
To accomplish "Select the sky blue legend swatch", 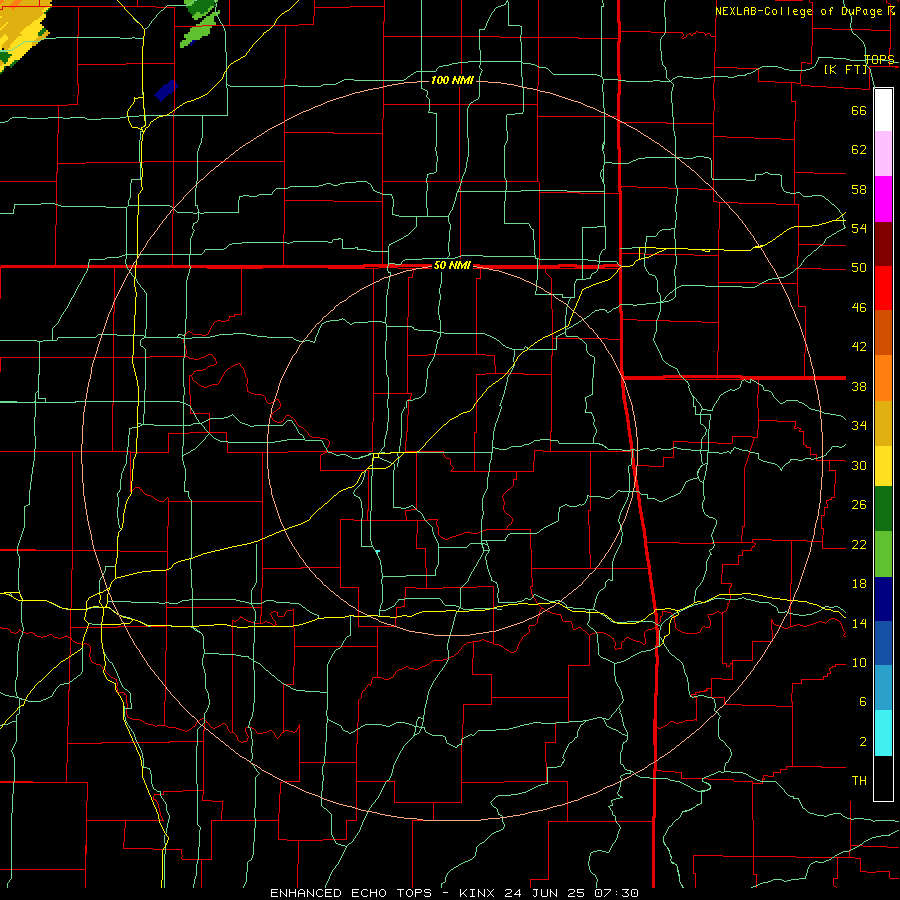I will tap(883, 687).
